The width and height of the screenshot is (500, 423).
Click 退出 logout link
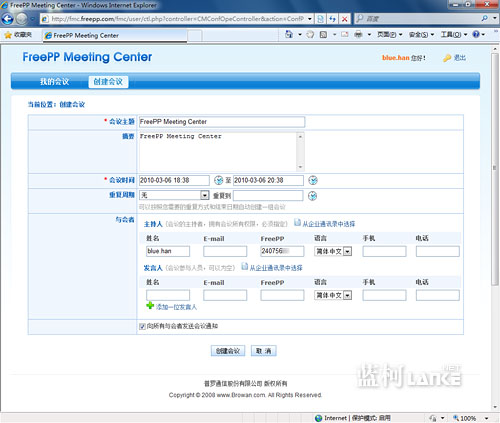460,58
